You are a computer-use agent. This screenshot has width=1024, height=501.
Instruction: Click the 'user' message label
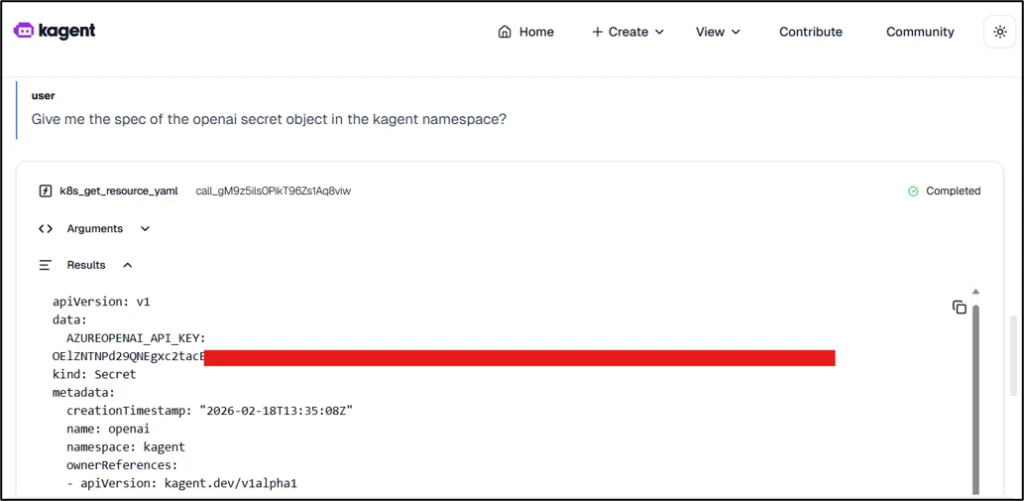point(43,95)
